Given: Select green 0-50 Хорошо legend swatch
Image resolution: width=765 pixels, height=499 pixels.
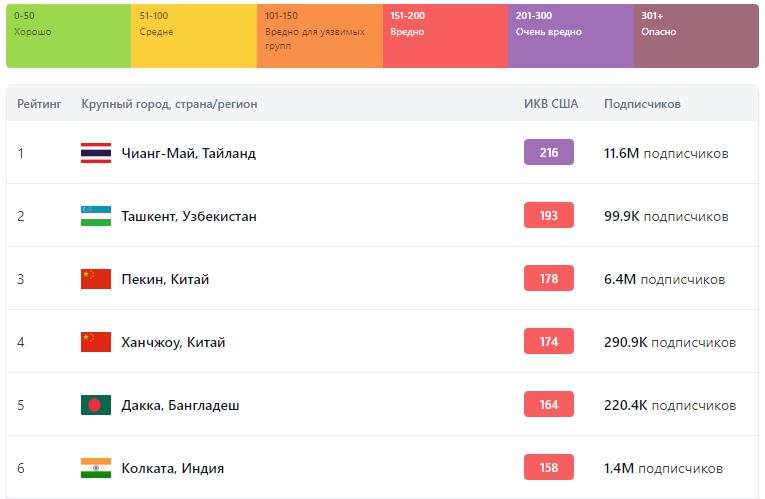Looking at the screenshot, I should point(68,36).
